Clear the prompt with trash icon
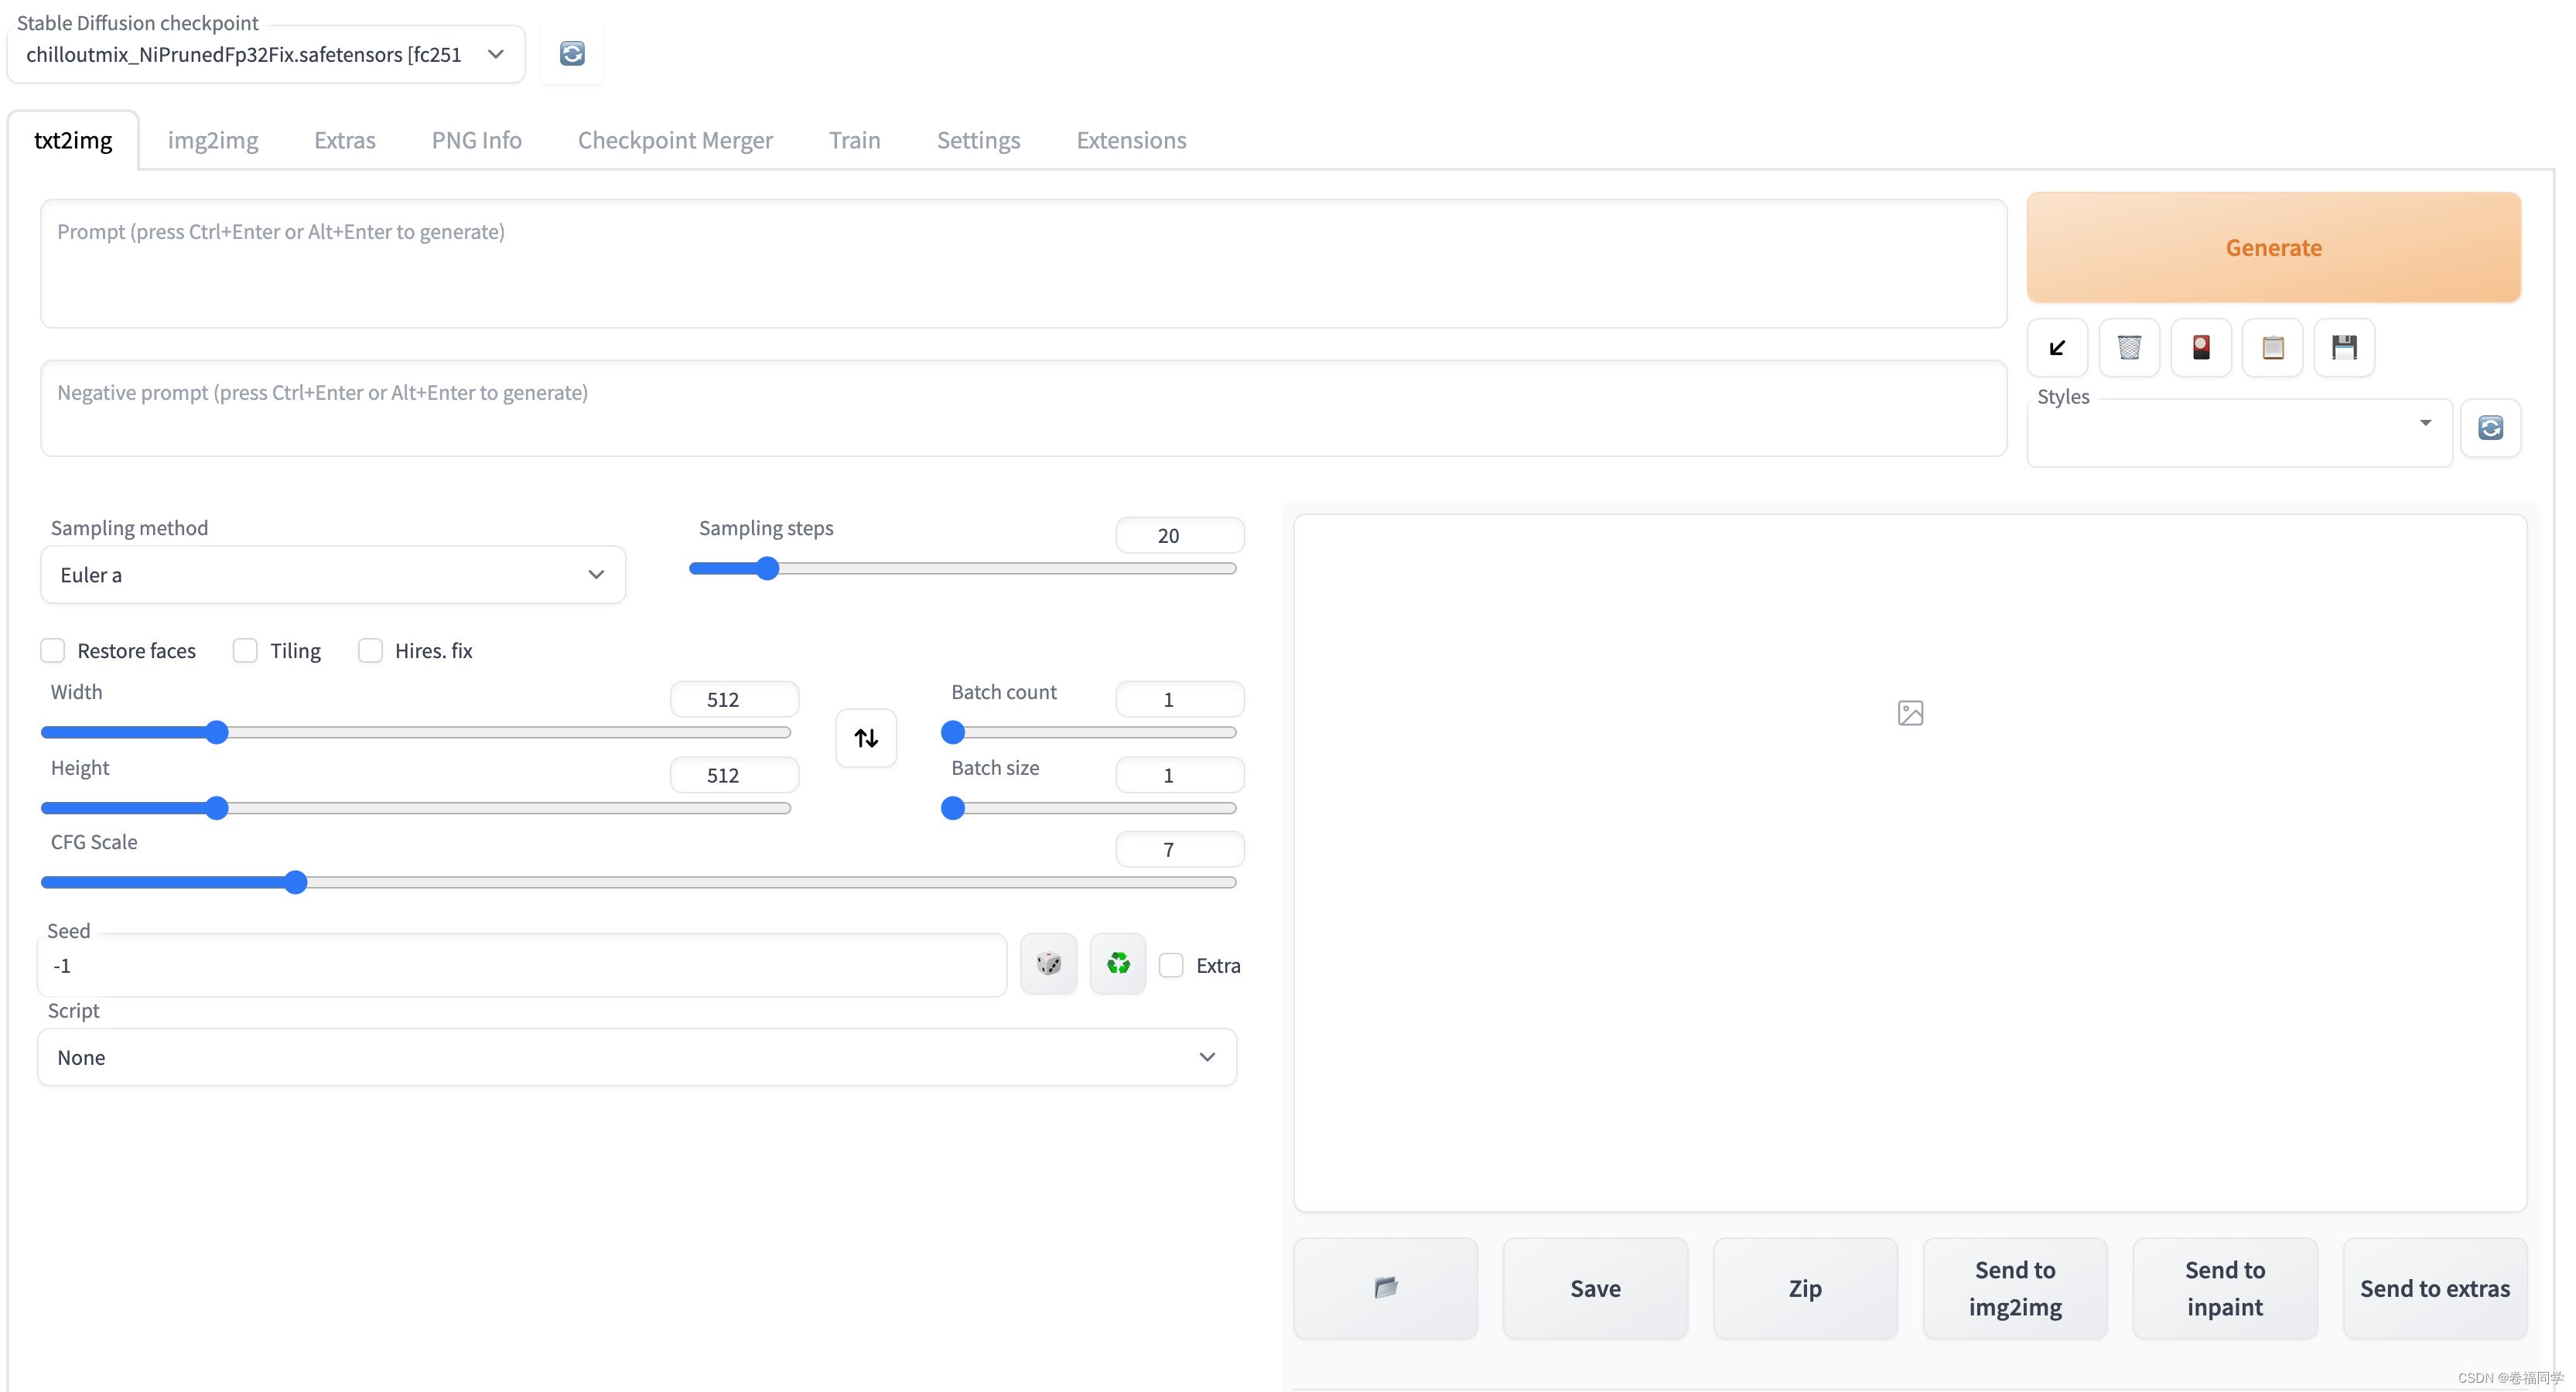Image resolution: width=2576 pixels, height=1392 pixels. 2129,348
